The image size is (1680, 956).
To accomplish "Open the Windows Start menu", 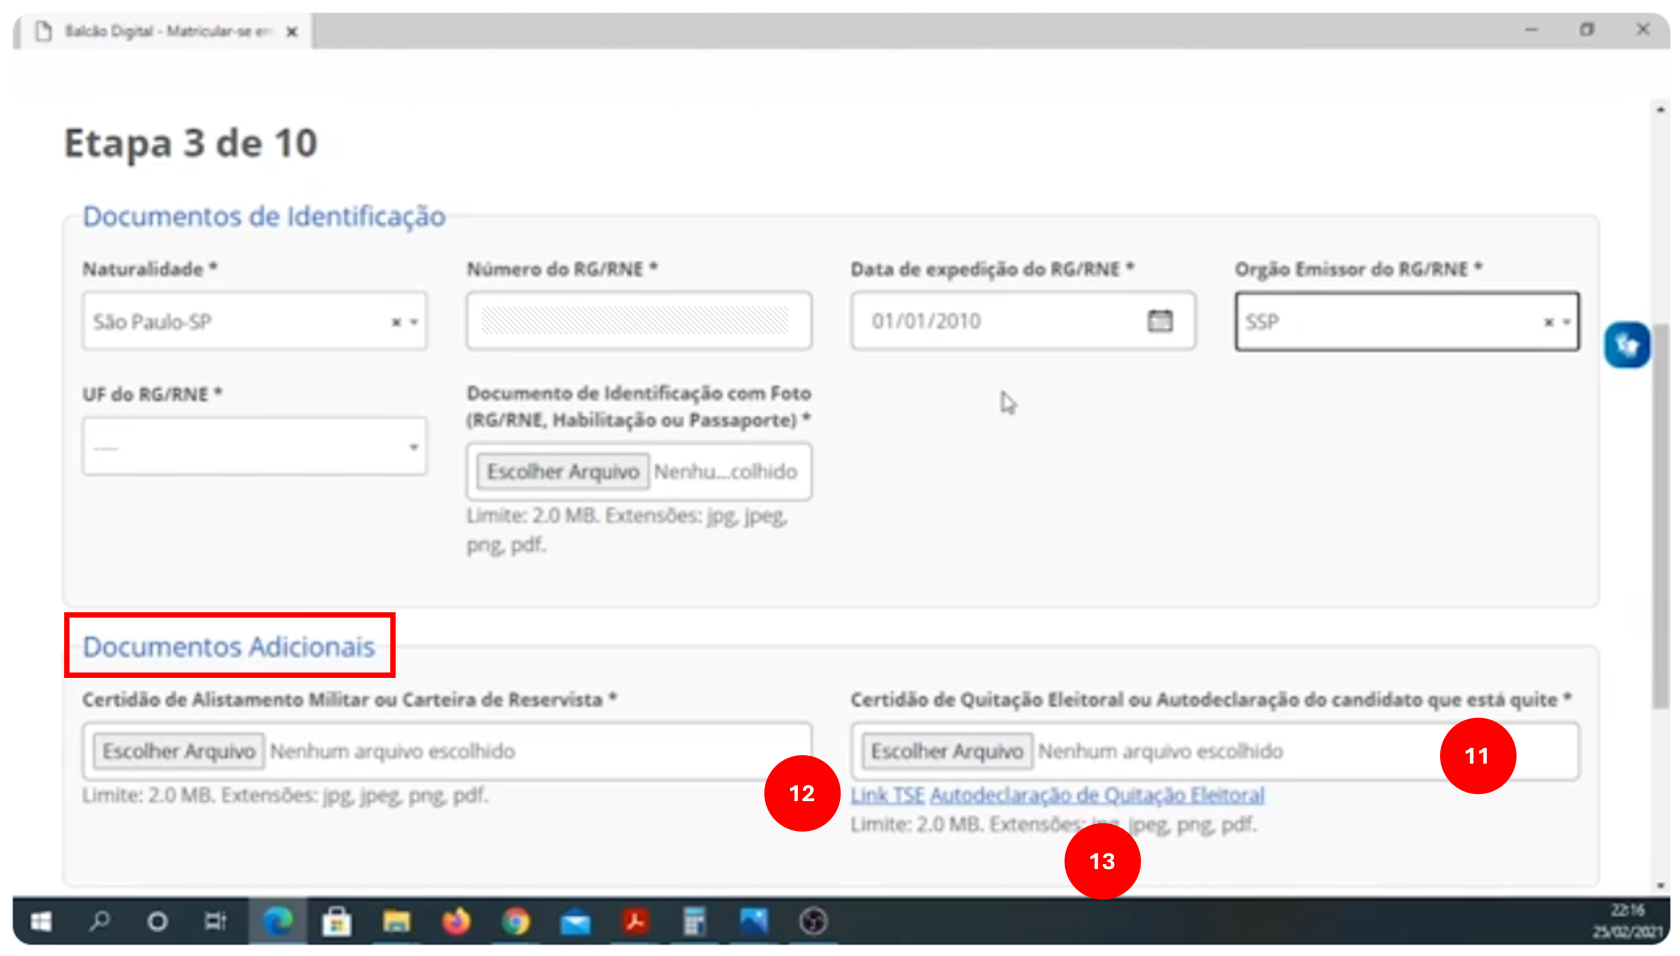I will click(40, 921).
